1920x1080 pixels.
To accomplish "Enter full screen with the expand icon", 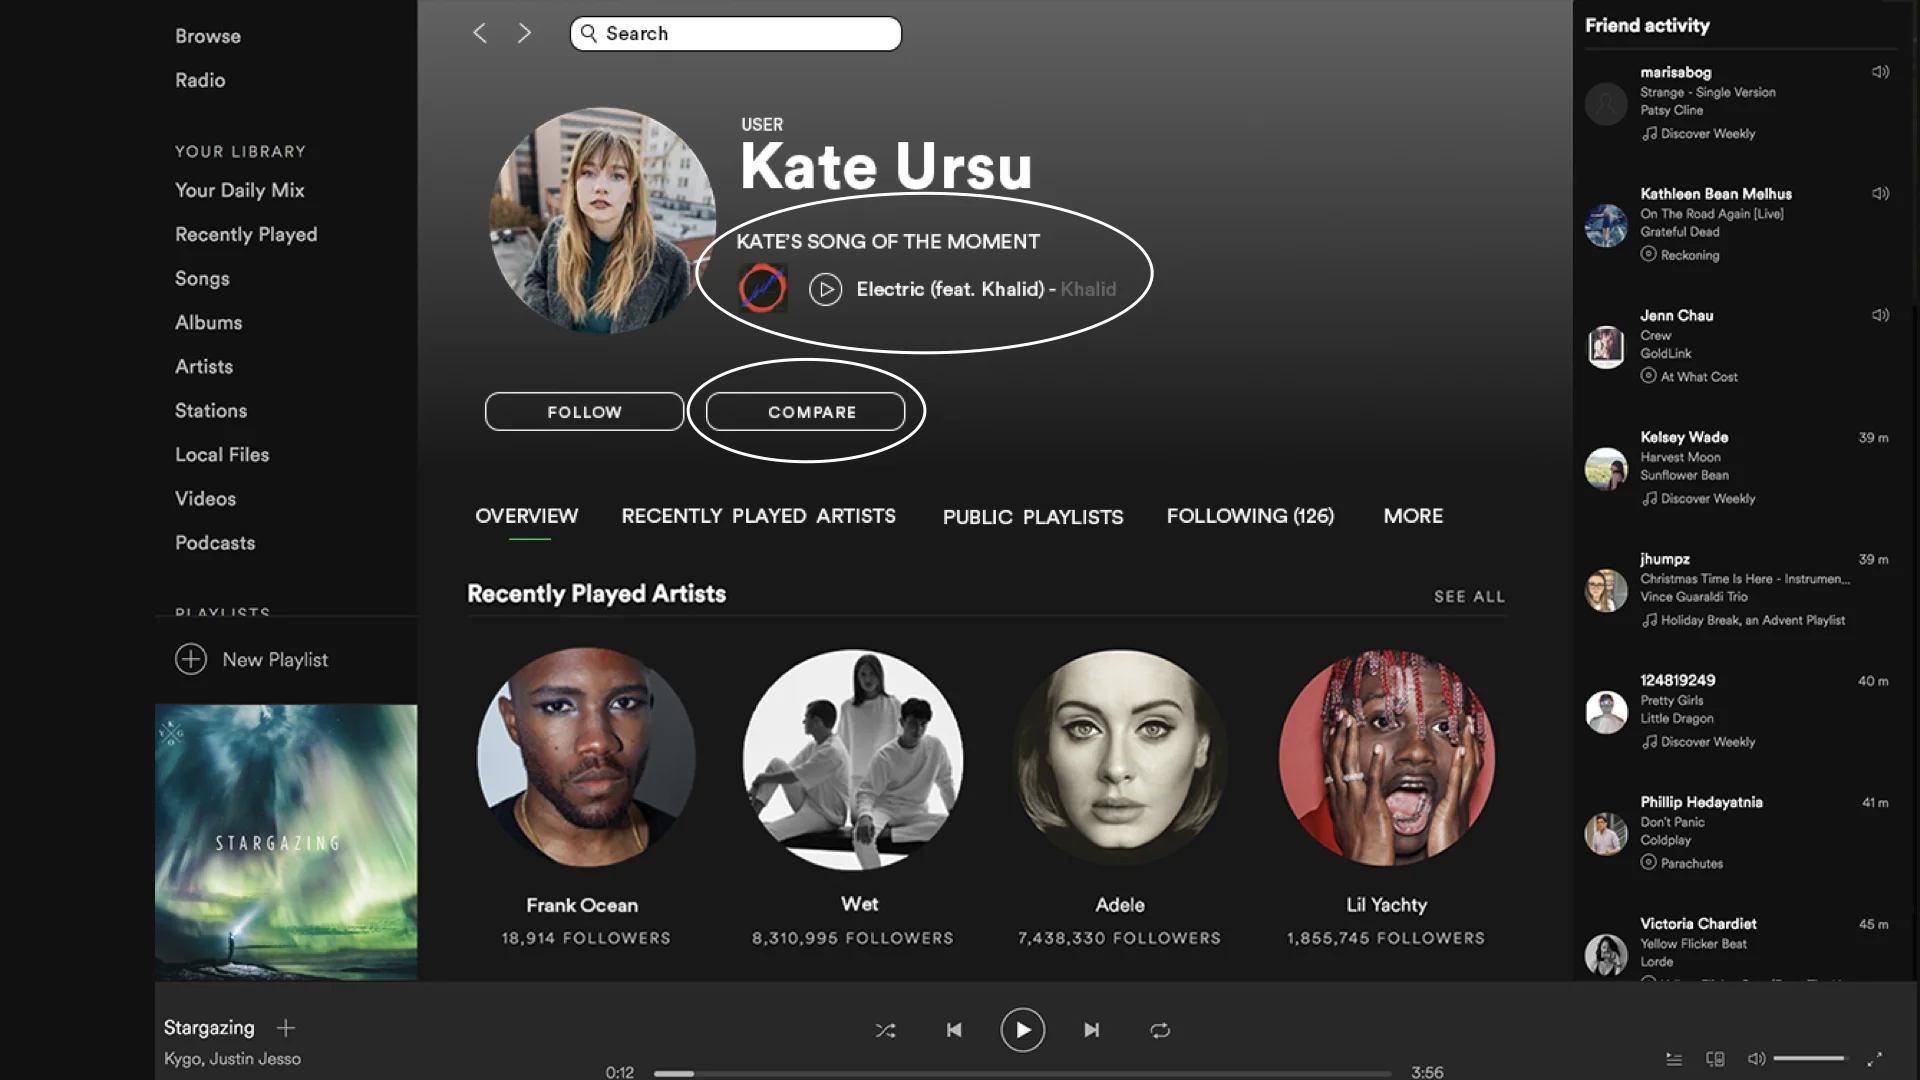I will pos(1875,1058).
